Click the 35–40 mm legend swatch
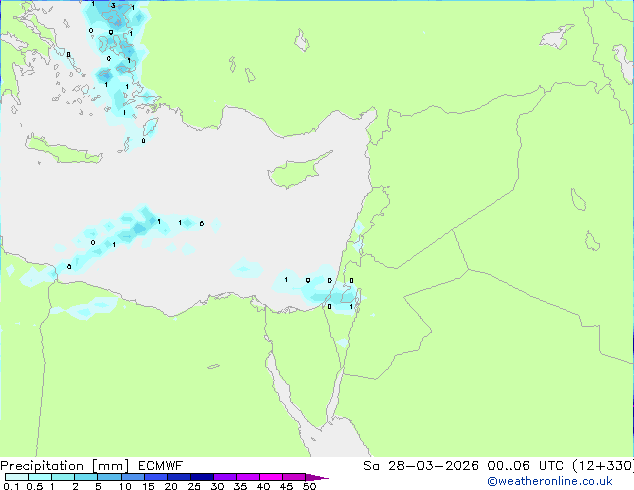 click(x=247, y=477)
